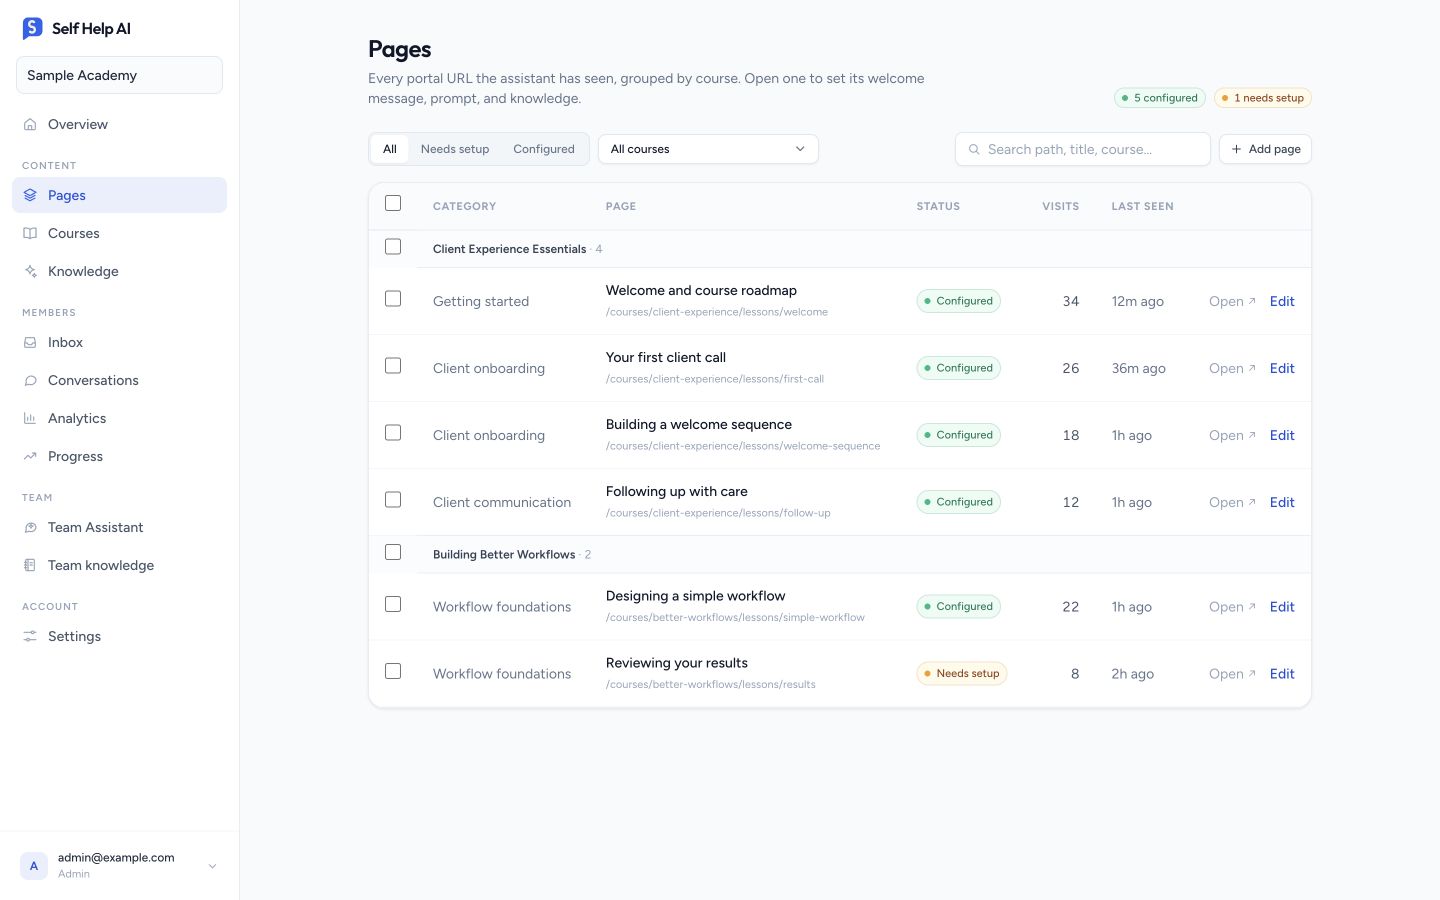This screenshot has width=1440, height=900.
Task: Click the Analytics bar chart icon
Action: pos(30,419)
